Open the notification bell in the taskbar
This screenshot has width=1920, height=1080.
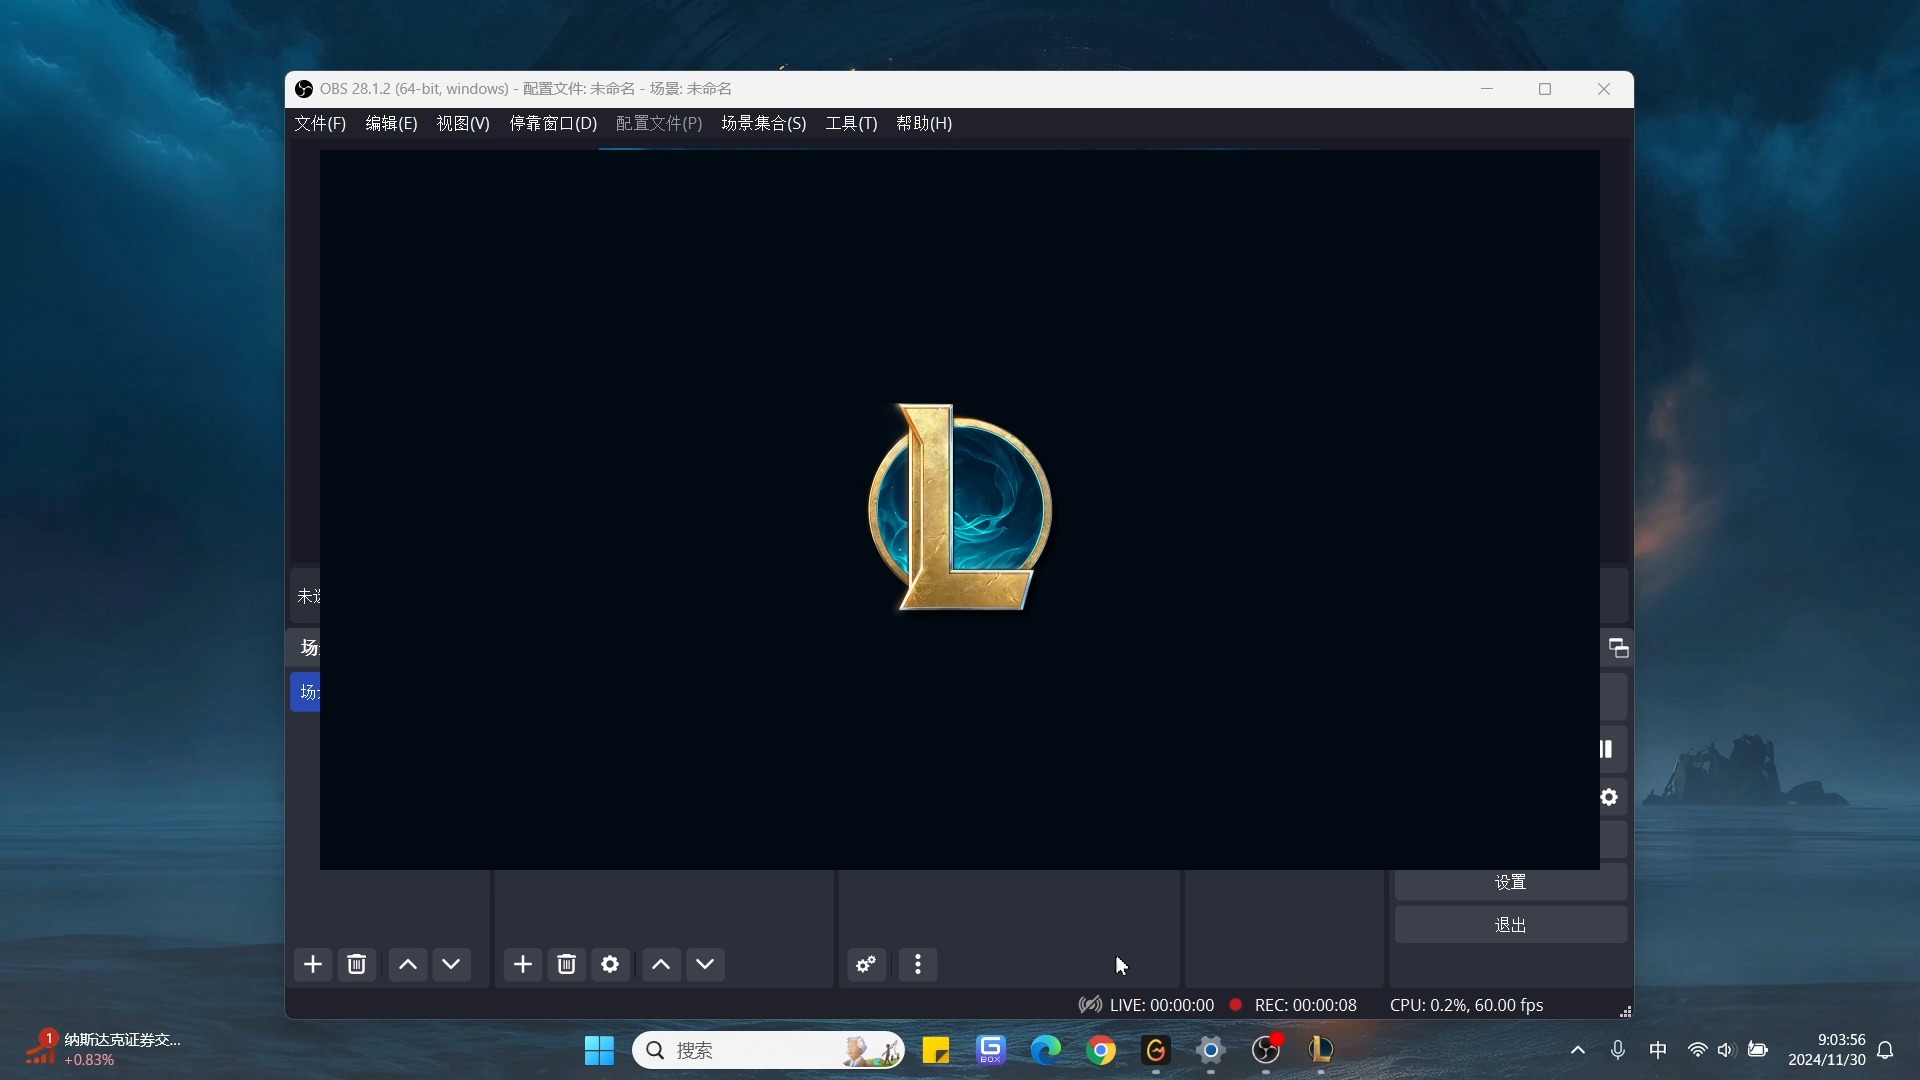click(x=1886, y=1050)
